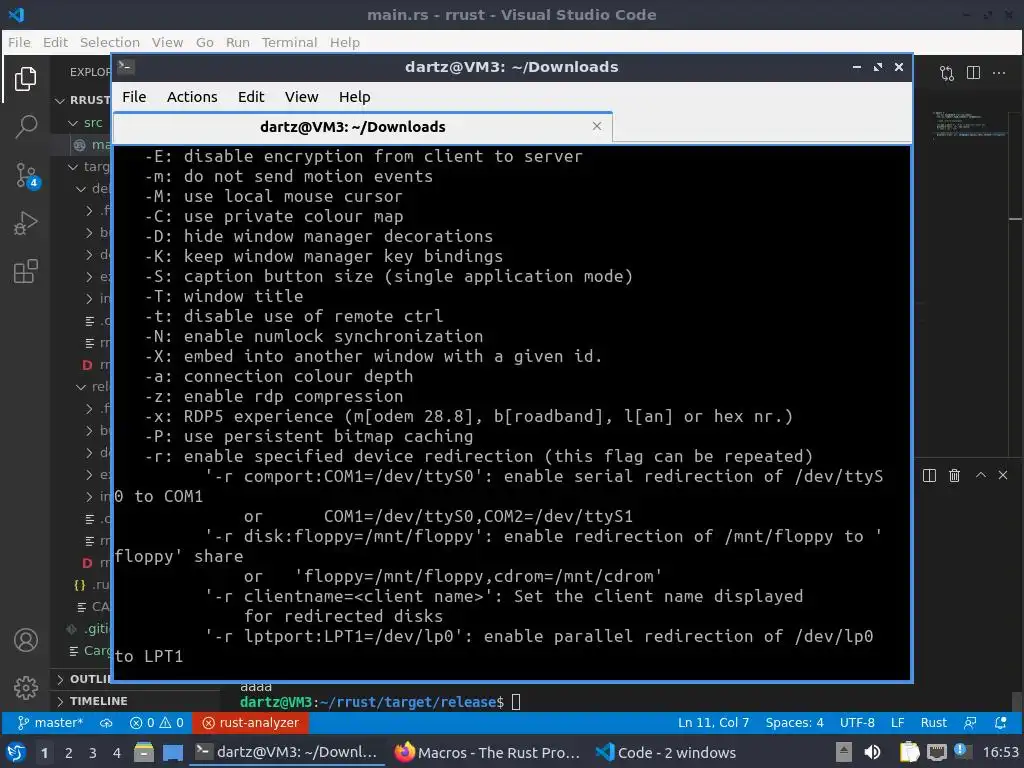Image resolution: width=1024 pixels, height=768 pixels.
Task: Collapse the RRUST root folder
Action: (60, 101)
